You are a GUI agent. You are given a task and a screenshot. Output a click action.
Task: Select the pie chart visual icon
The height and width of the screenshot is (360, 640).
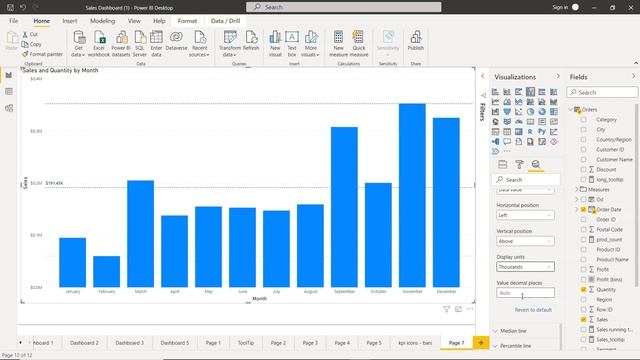[530, 111]
